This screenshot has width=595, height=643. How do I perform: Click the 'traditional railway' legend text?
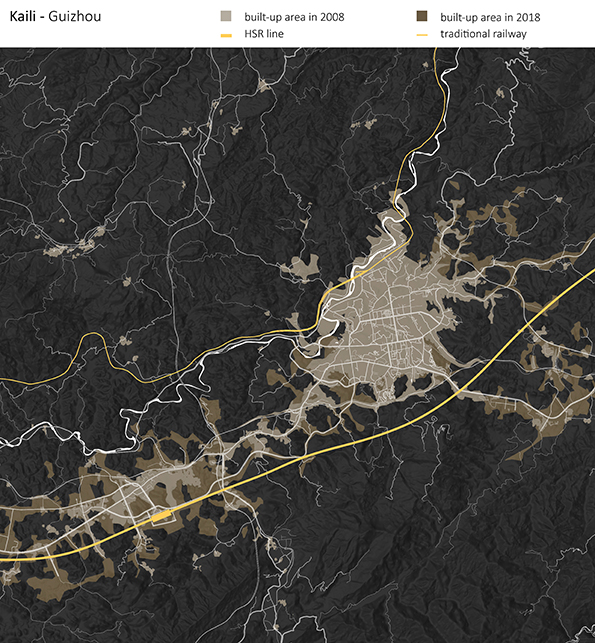pos(483,34)
